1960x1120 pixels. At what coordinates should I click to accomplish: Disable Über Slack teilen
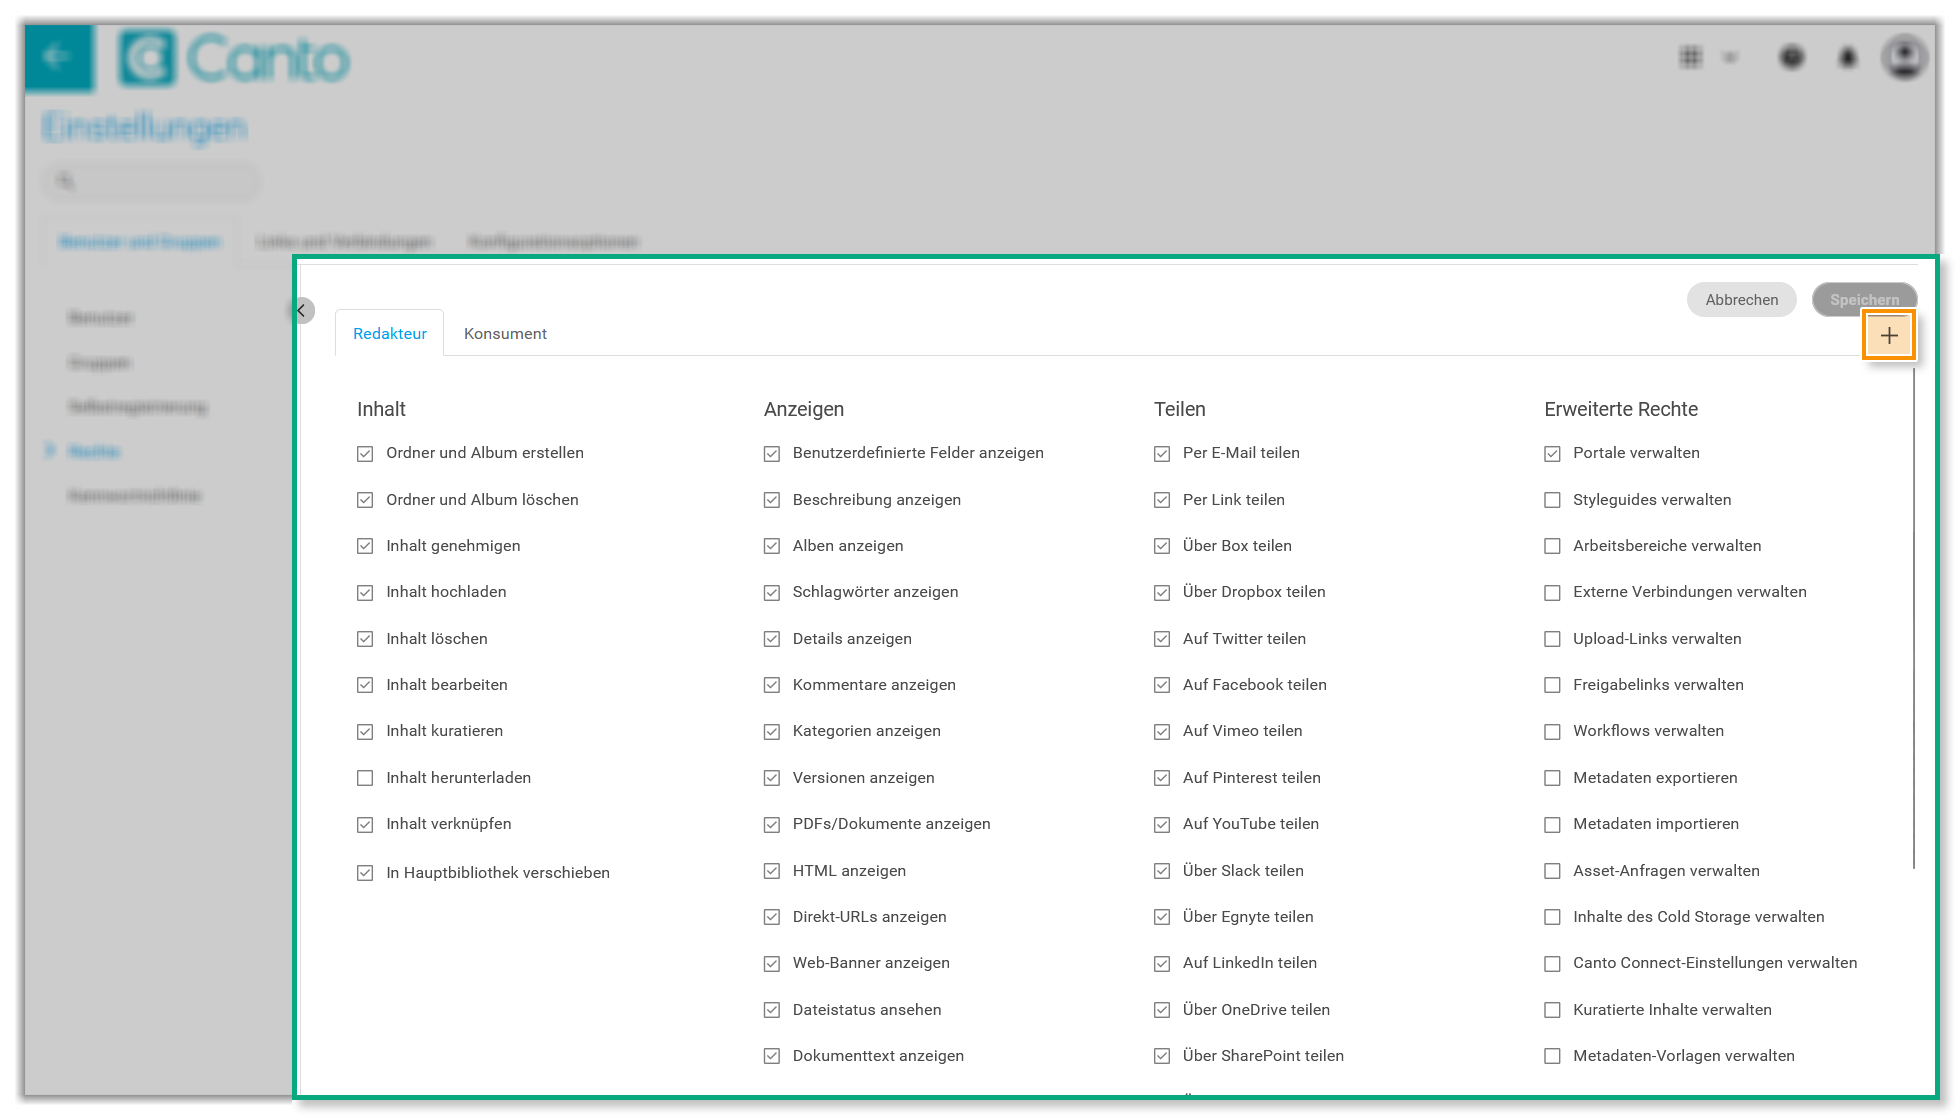(x=1162, y=871)
